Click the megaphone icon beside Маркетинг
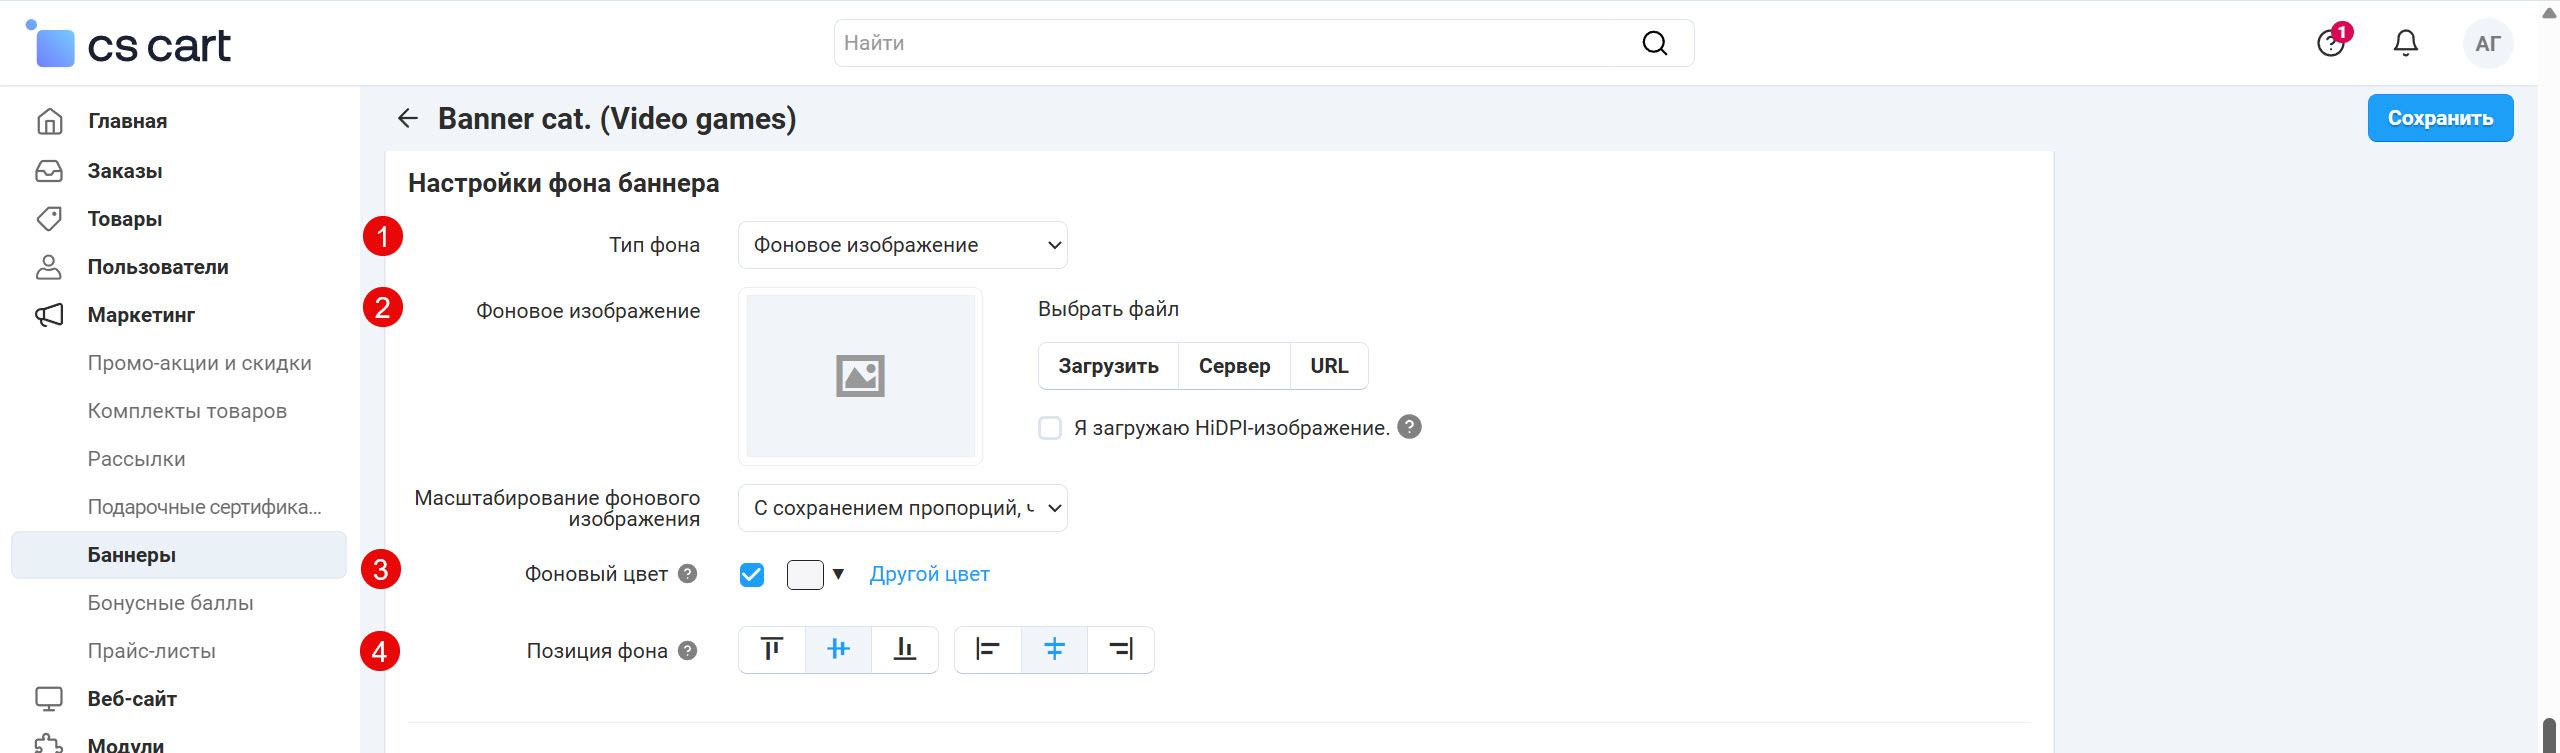The height and width of the screenshot is (753, 2560). tap(49, 315)
